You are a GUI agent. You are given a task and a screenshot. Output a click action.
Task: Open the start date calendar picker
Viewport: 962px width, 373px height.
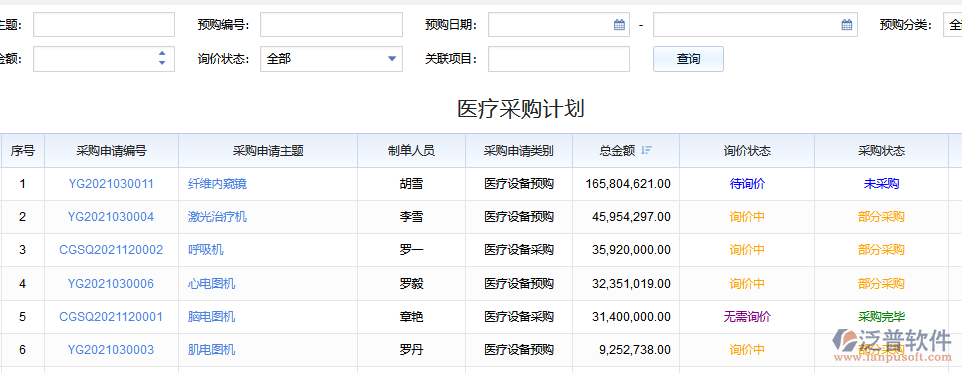pos(619,25)
